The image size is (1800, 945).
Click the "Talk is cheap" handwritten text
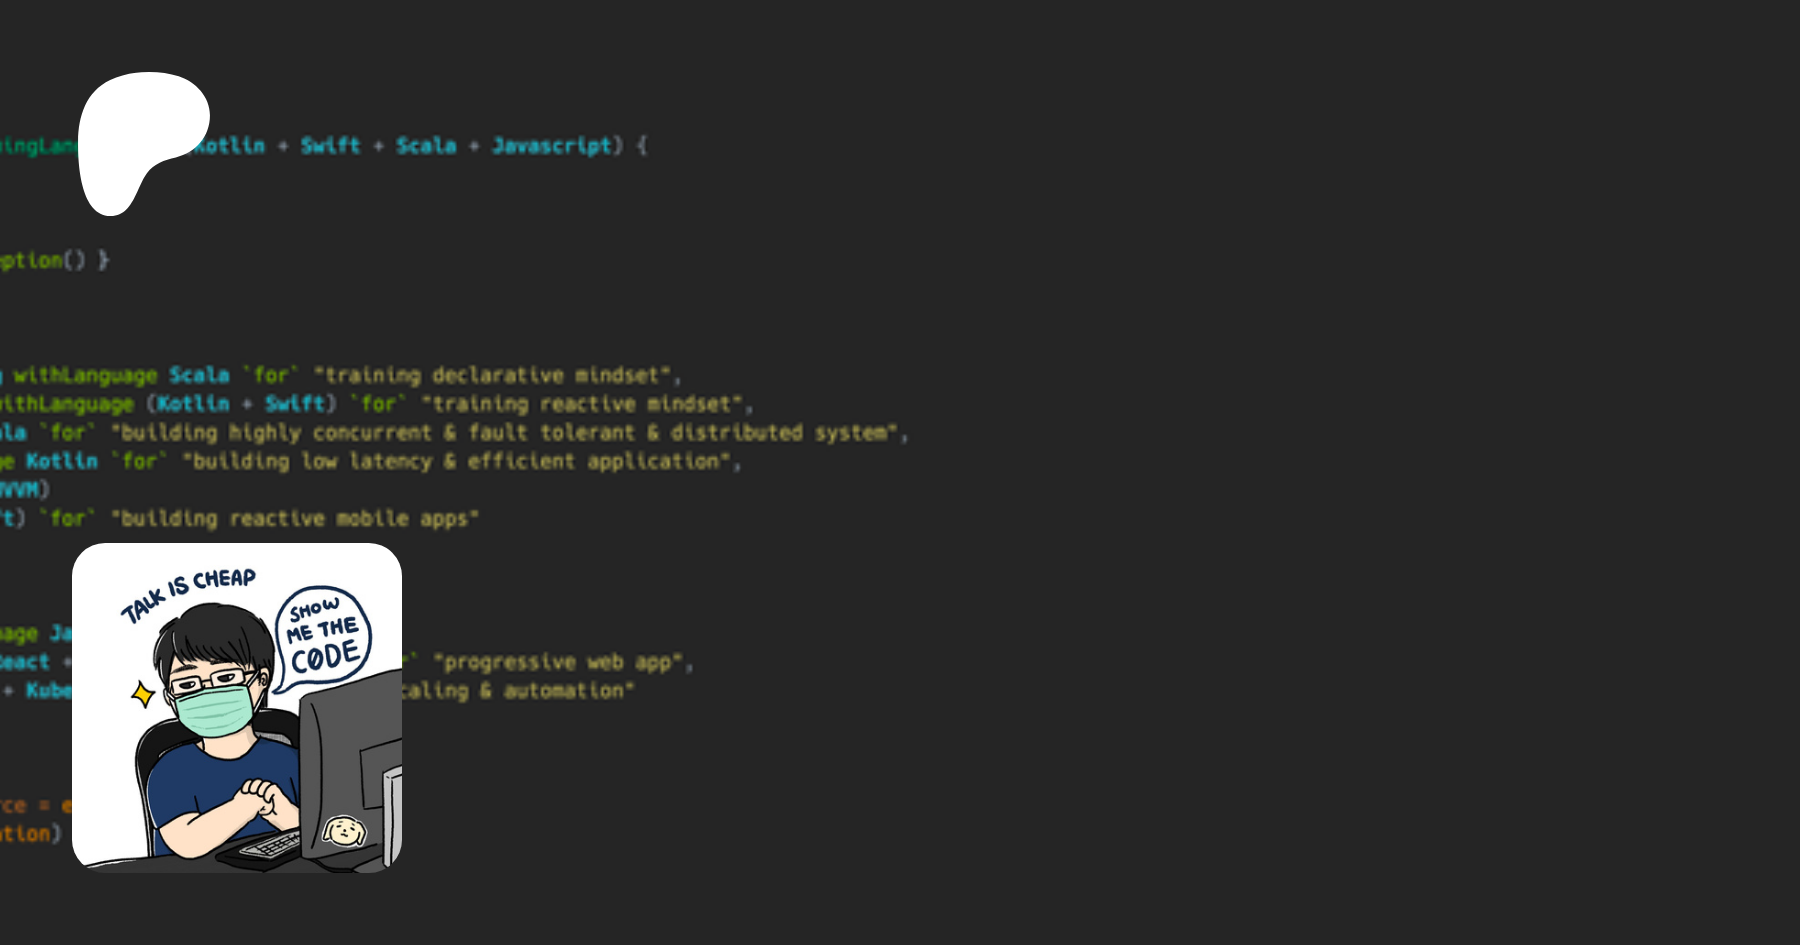click(188, 594)
